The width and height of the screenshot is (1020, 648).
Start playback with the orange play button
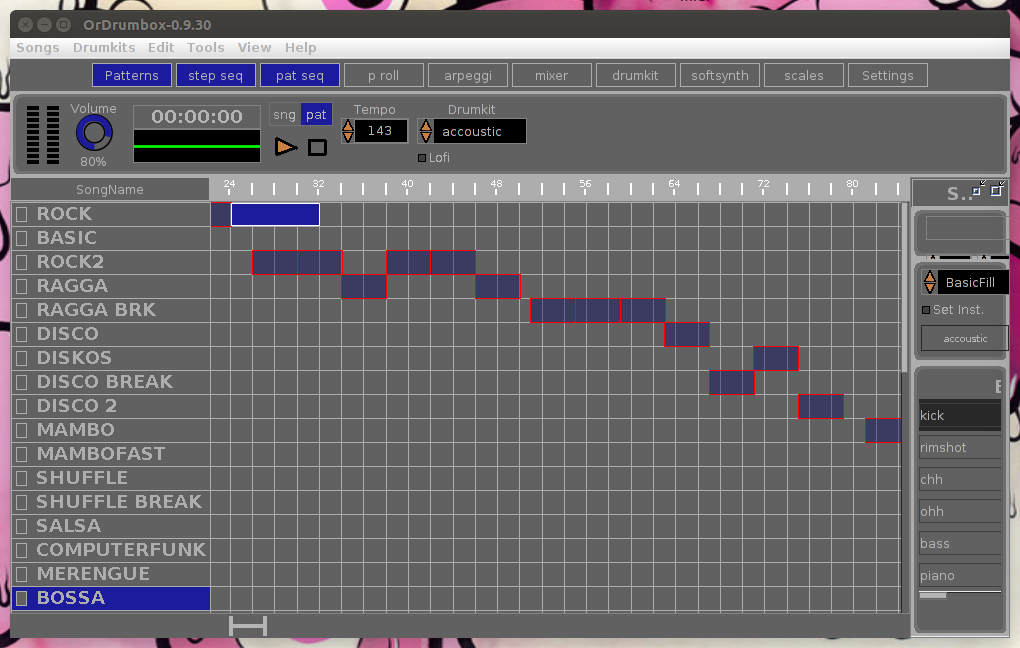pyautogui.click(x=286, y=147)
